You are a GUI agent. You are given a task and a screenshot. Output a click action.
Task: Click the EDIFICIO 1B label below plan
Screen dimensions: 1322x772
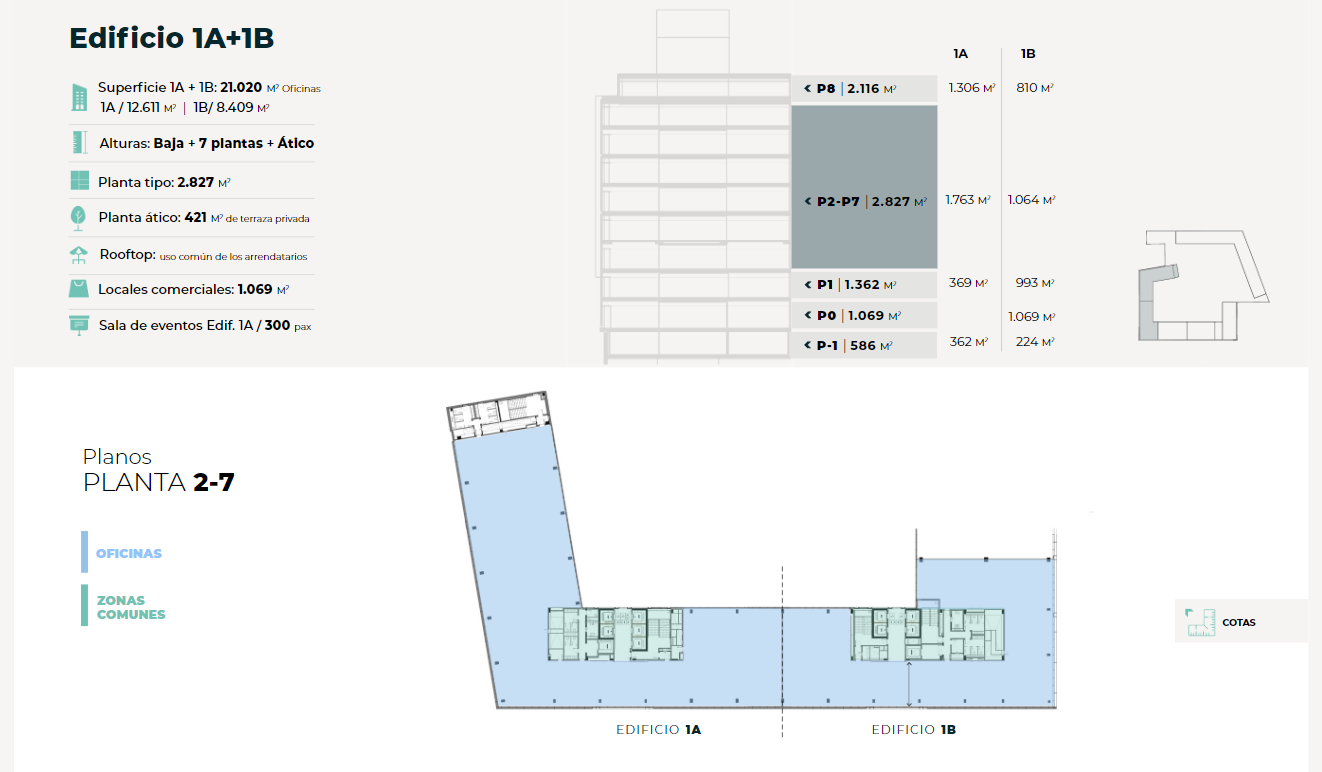click(x=913, y=730)
